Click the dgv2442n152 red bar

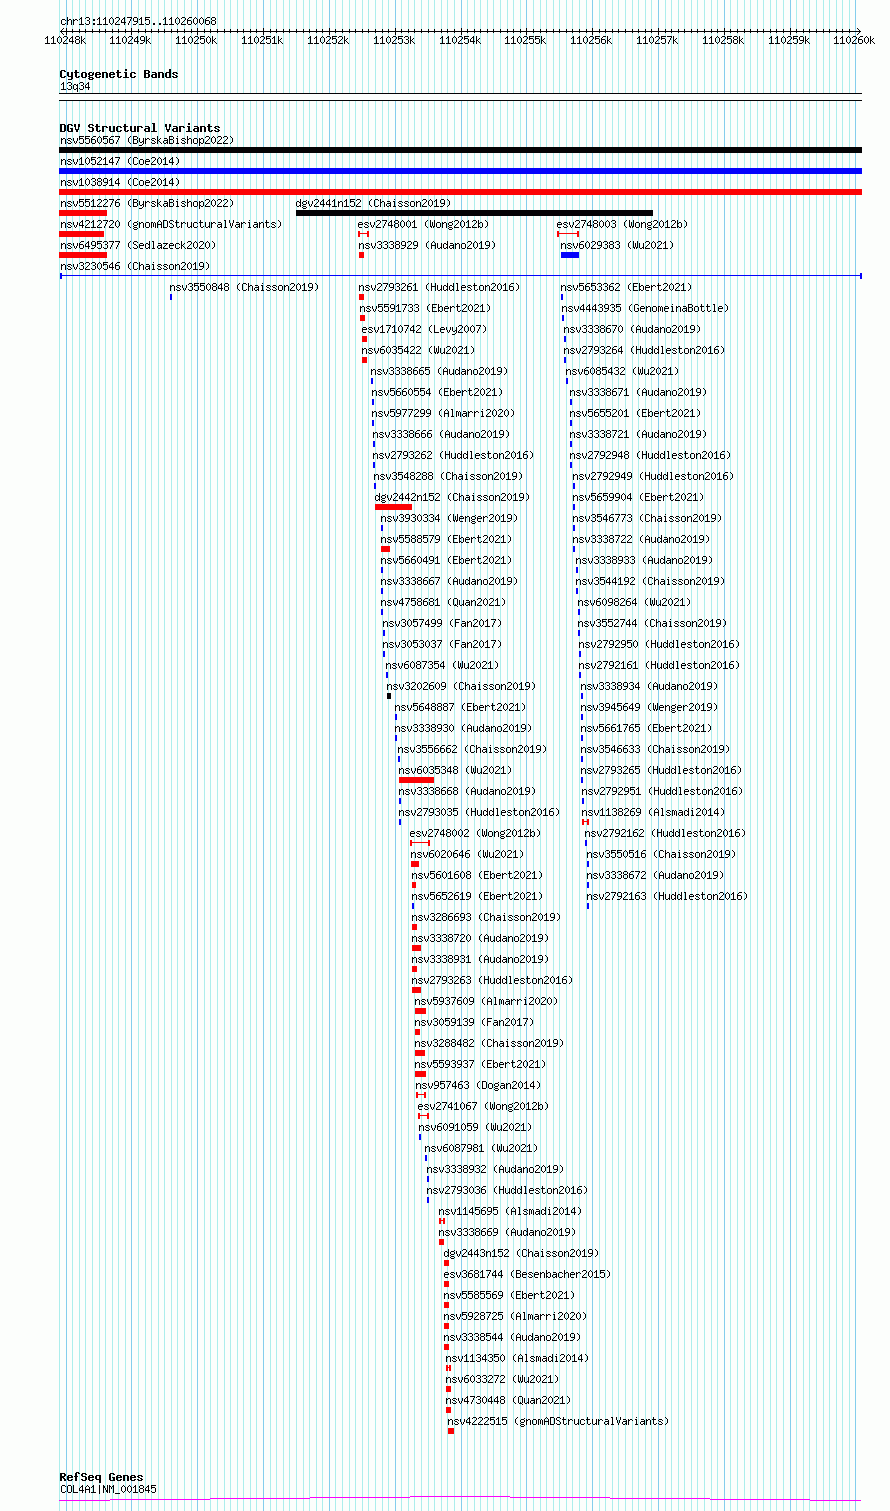[393, 507]
